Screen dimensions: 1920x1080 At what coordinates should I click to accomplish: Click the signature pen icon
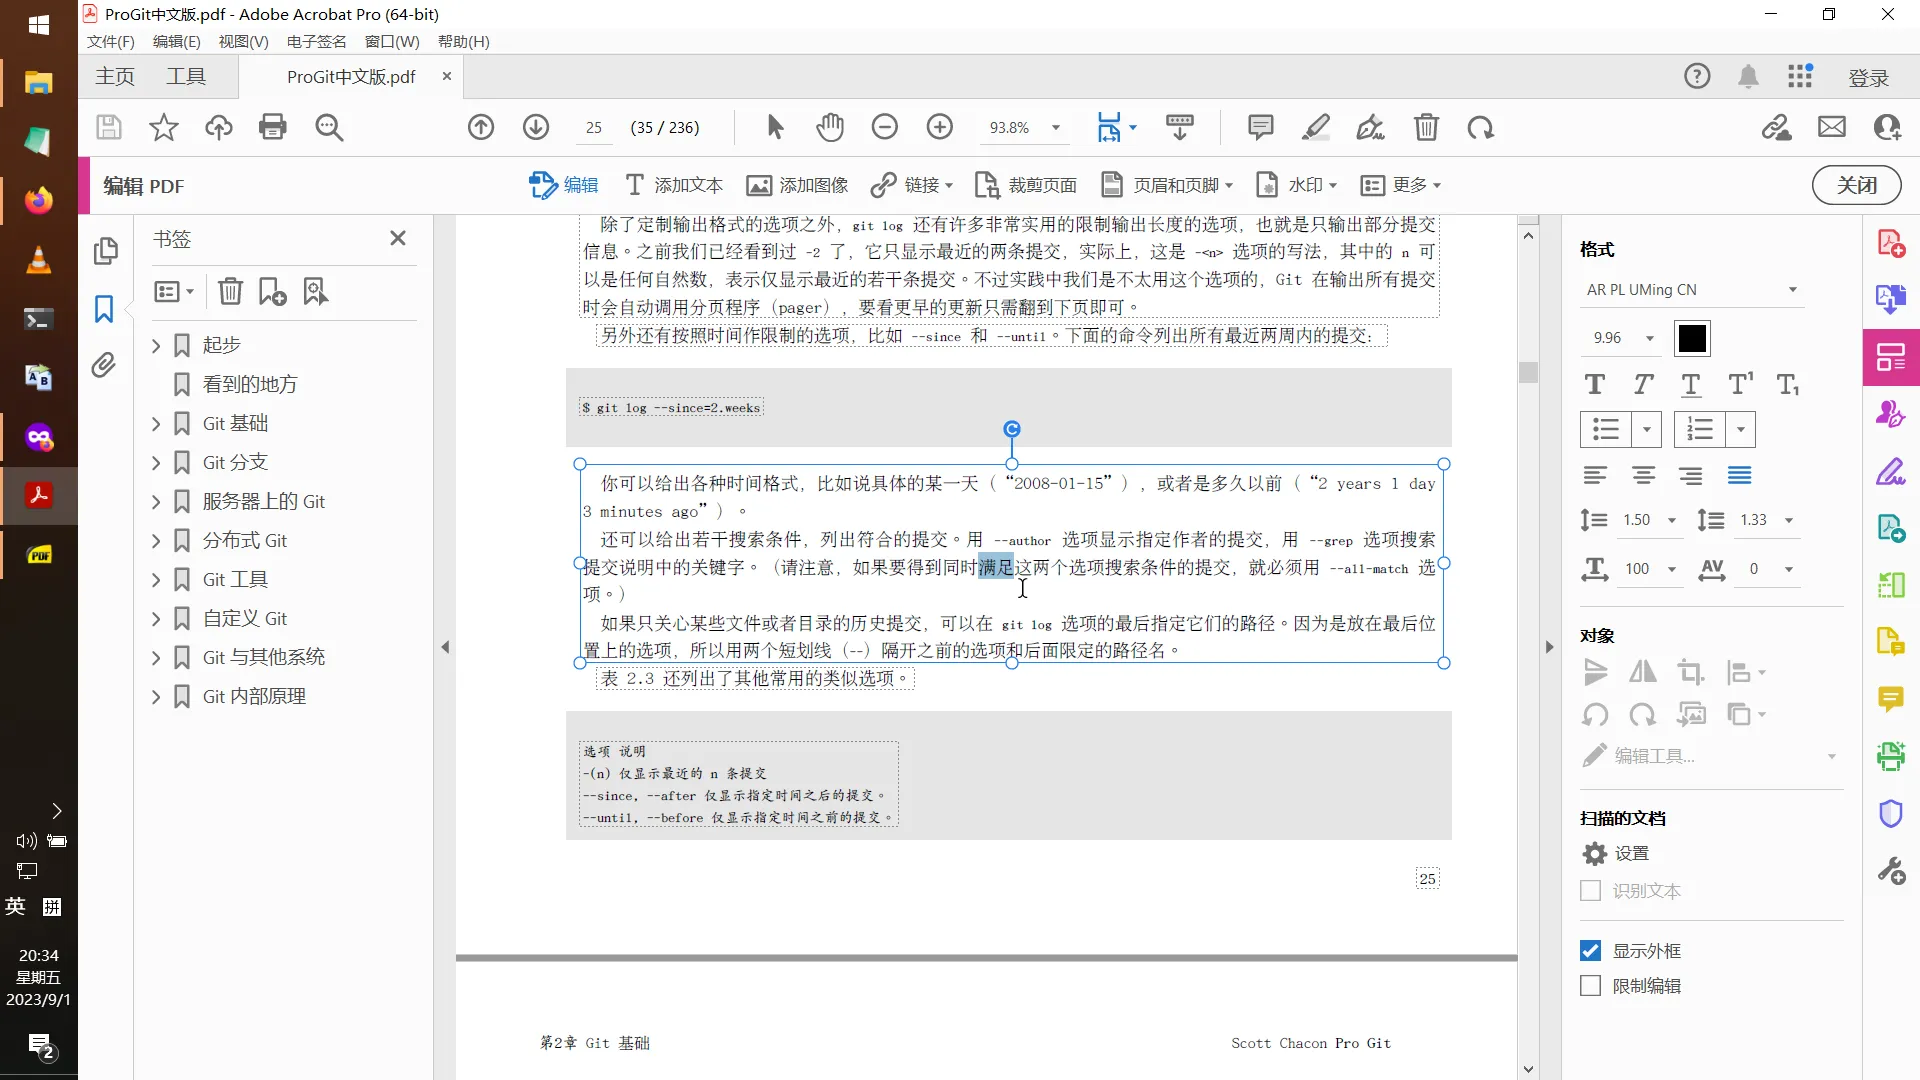pyautogui.click(x=1370, y=127)
